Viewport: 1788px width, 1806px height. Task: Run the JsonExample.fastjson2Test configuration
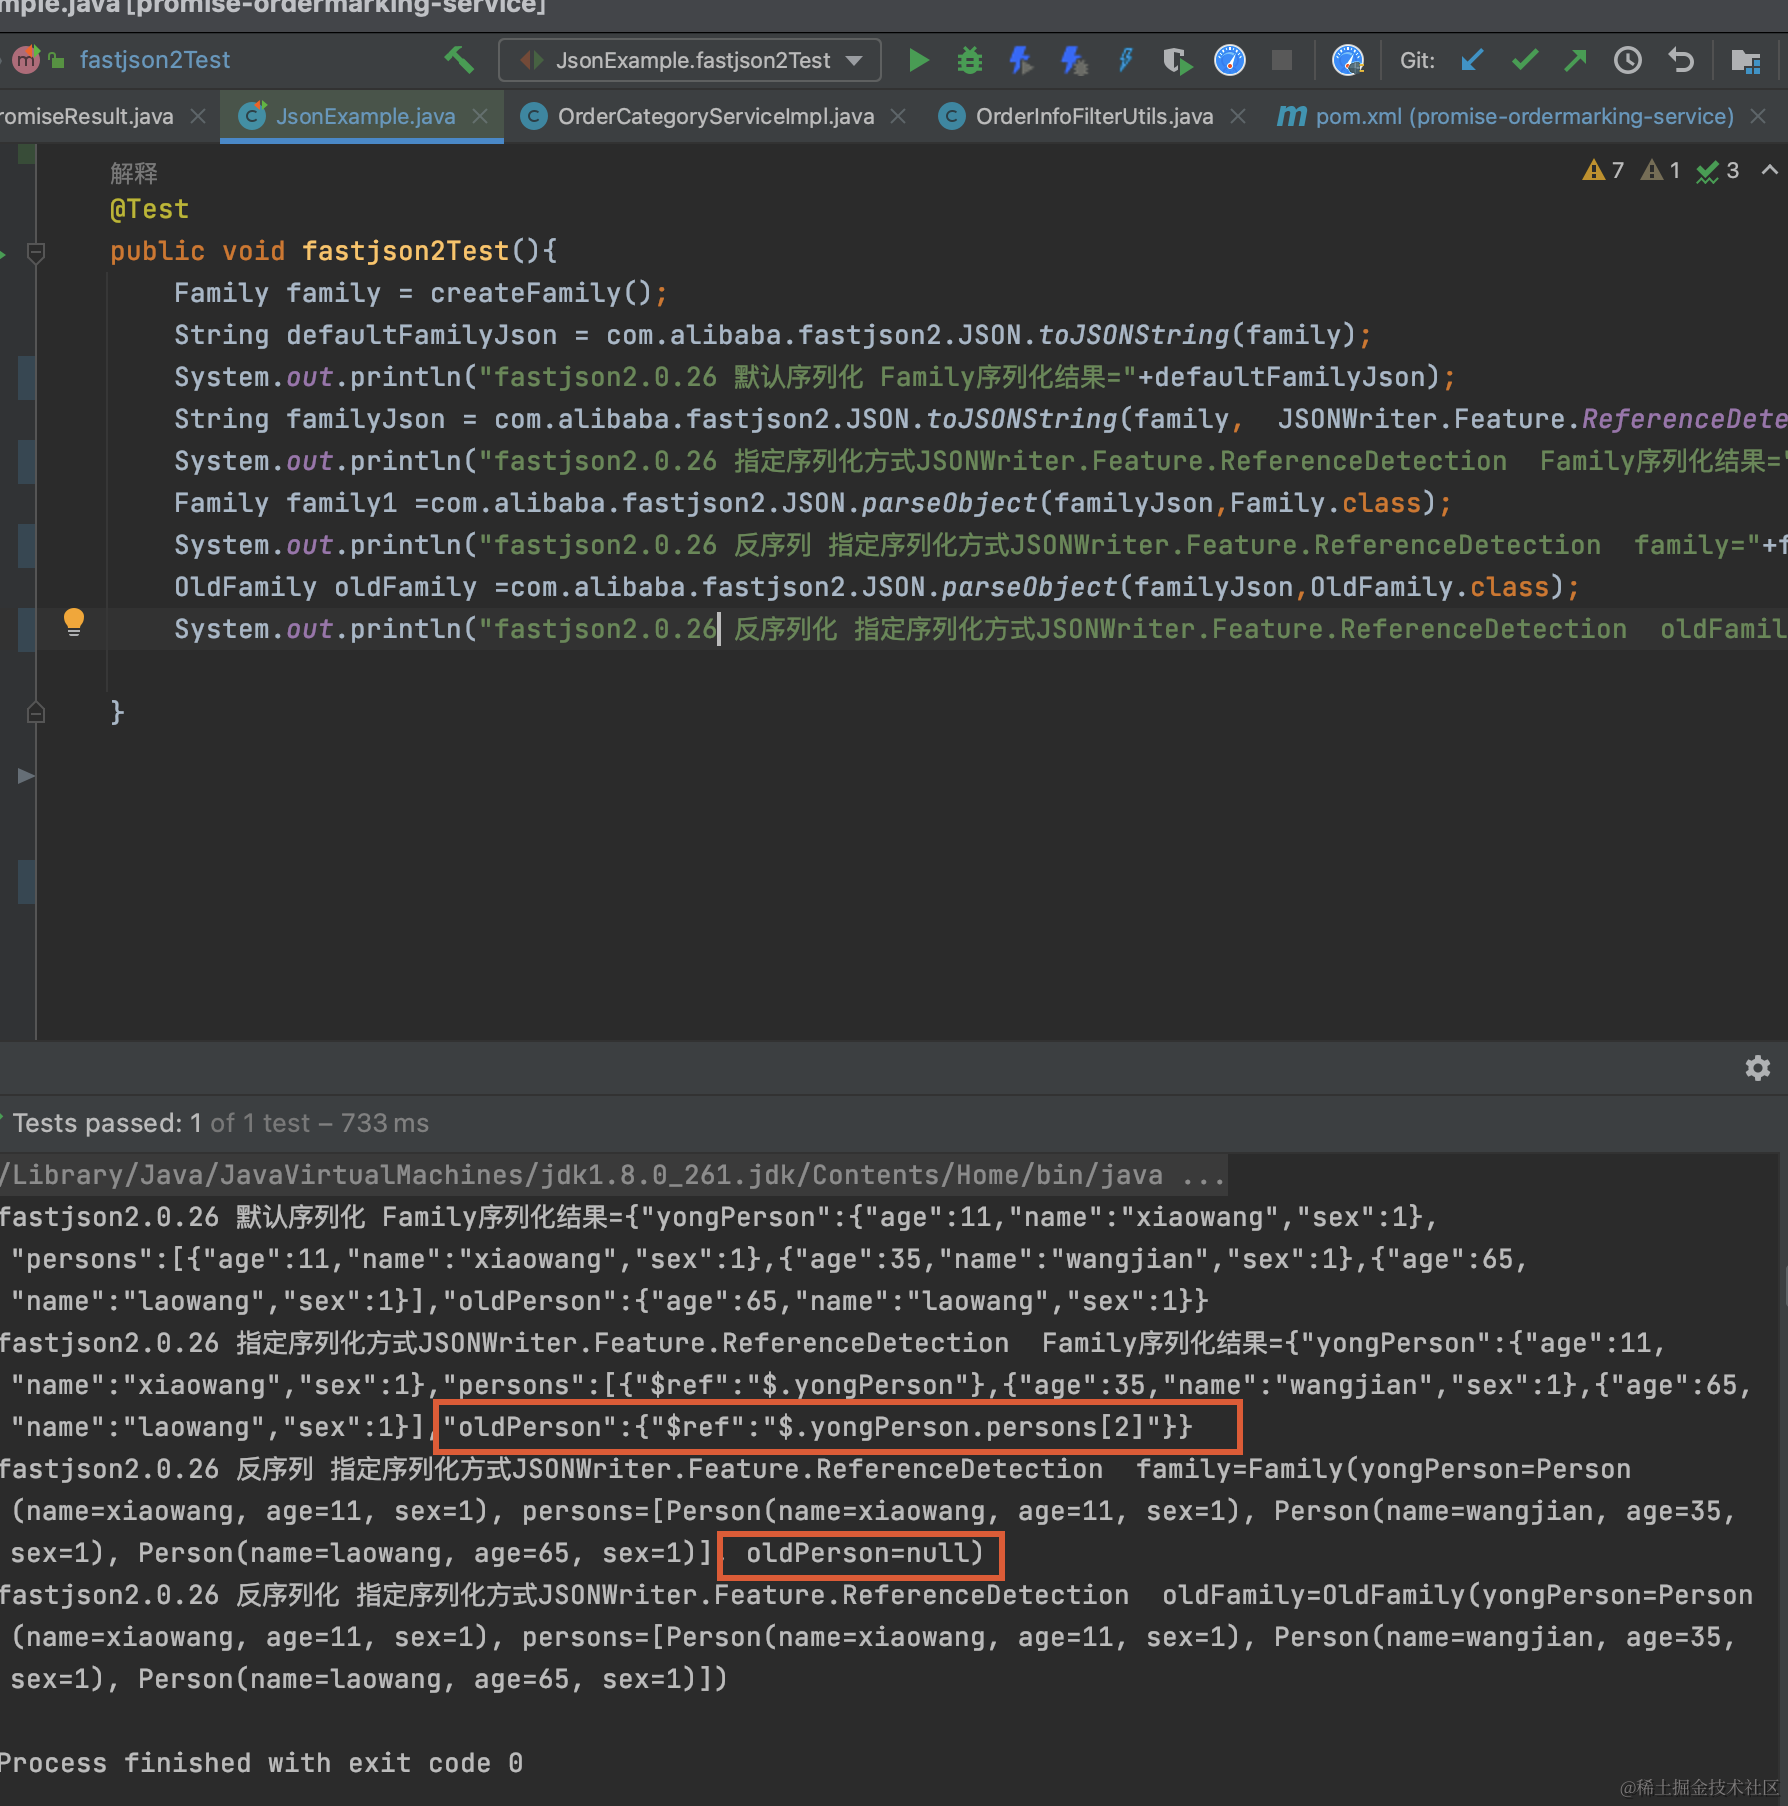tap(918, 61)
